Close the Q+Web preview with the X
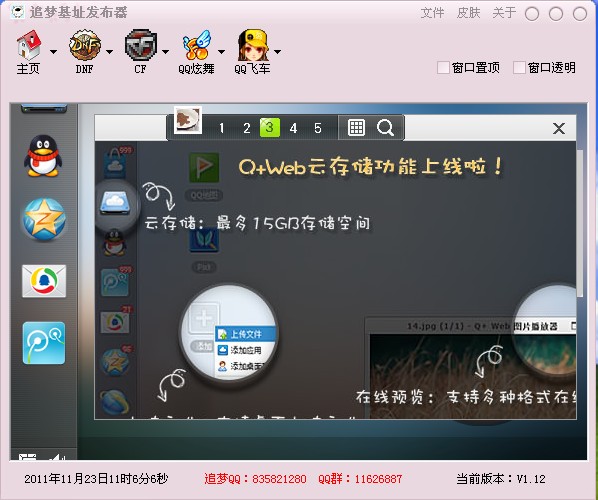The height and width of the screenshot is (500, 598). pyautogui.click(x=559, y=129)
